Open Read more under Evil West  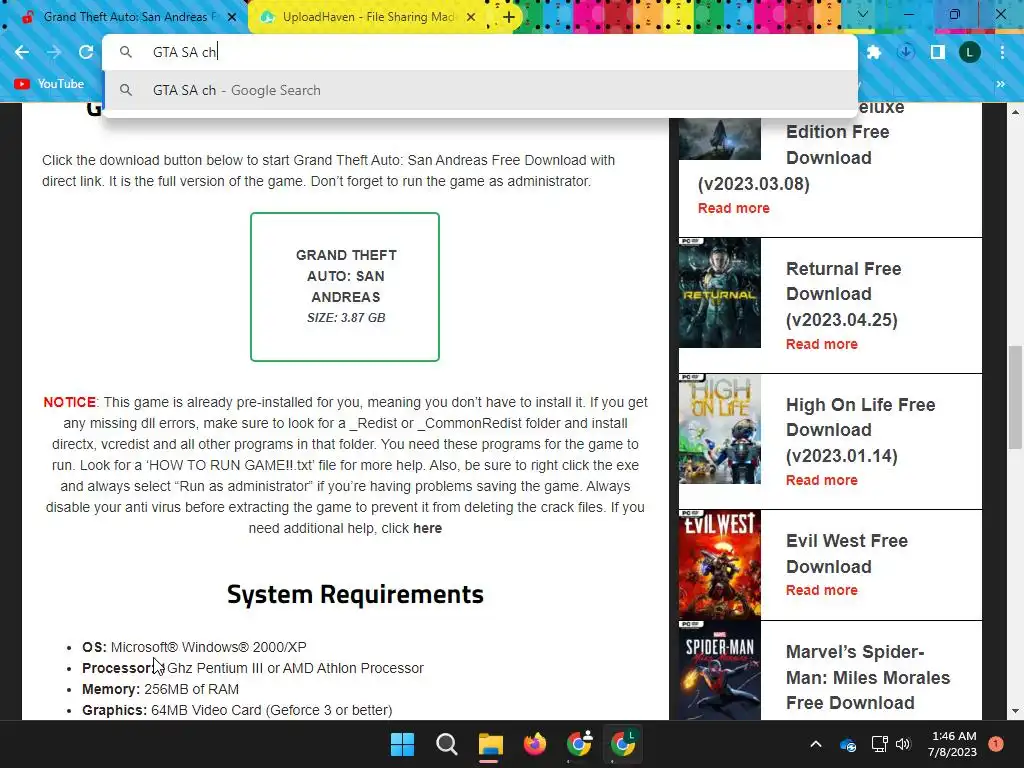(x=822, y=590)
